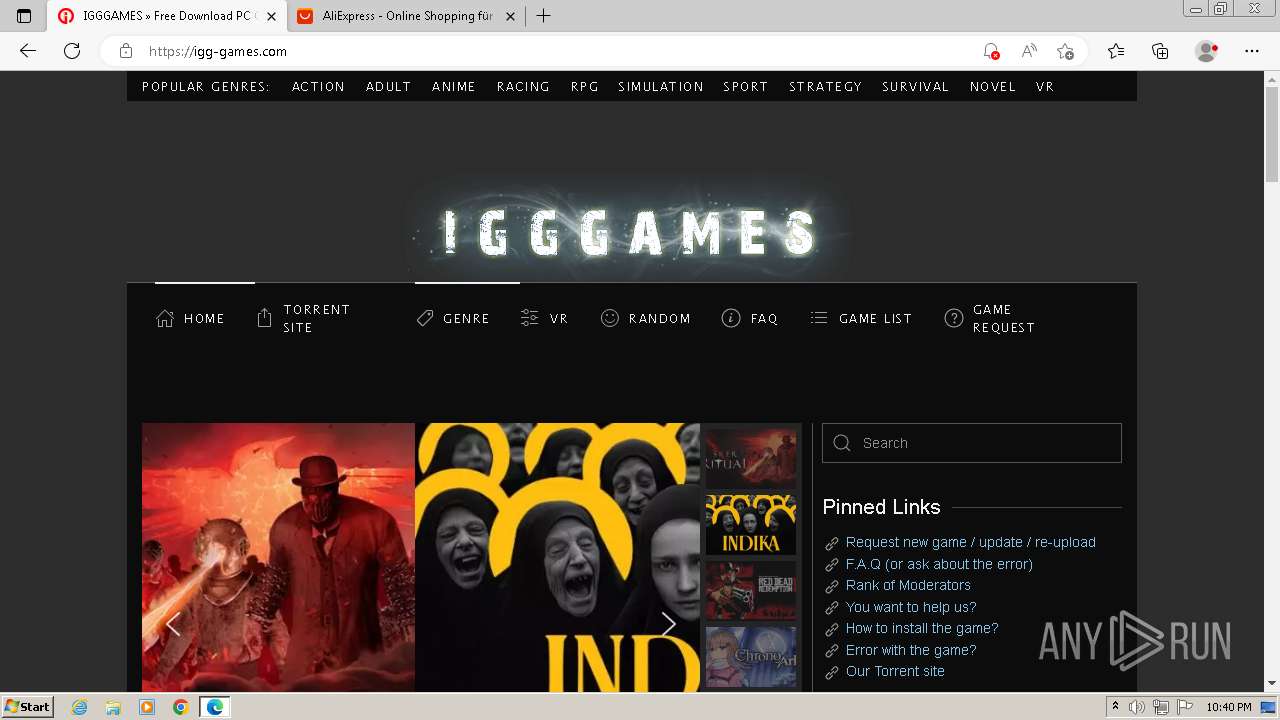Viewport: 1280px width, 720px height.
Task: Open the GENRE nav item
Action: (453, 318)
